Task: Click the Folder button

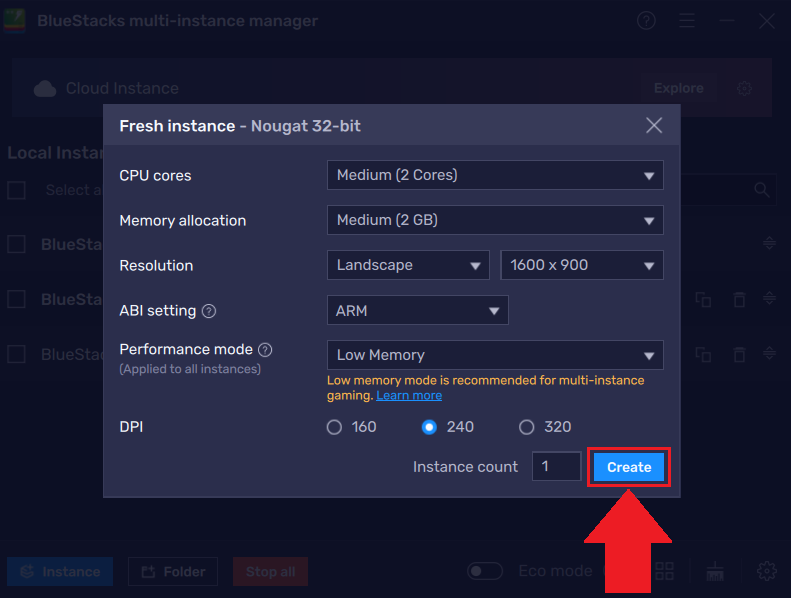Action: [x=173, y=572]
